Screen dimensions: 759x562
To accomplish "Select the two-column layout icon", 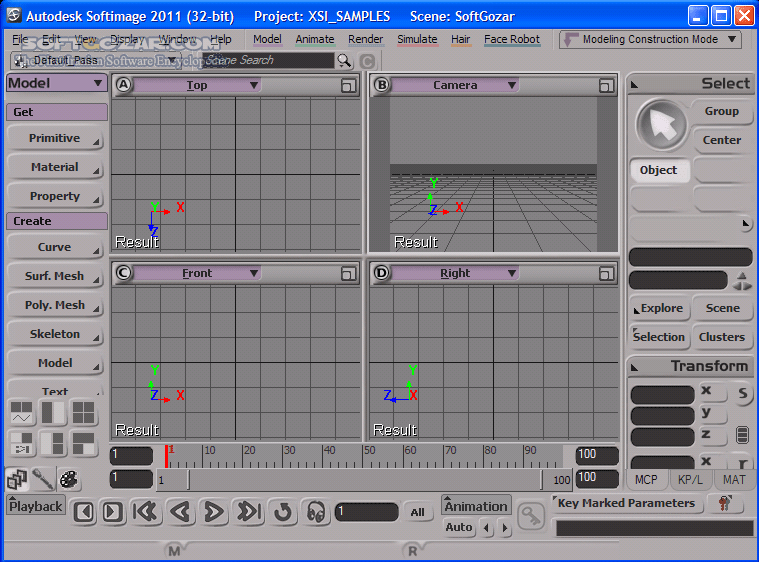I will (53, 412).
